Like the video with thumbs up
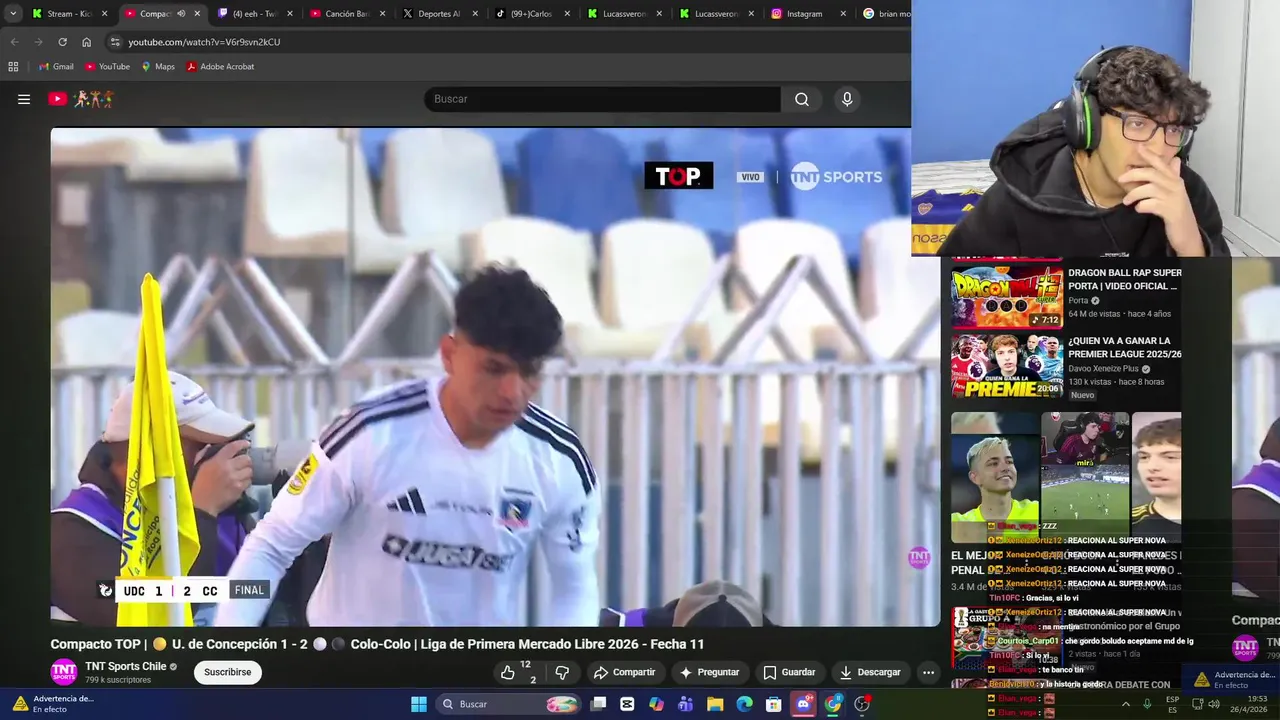The image size is (1280, 720). click(509, 672)
